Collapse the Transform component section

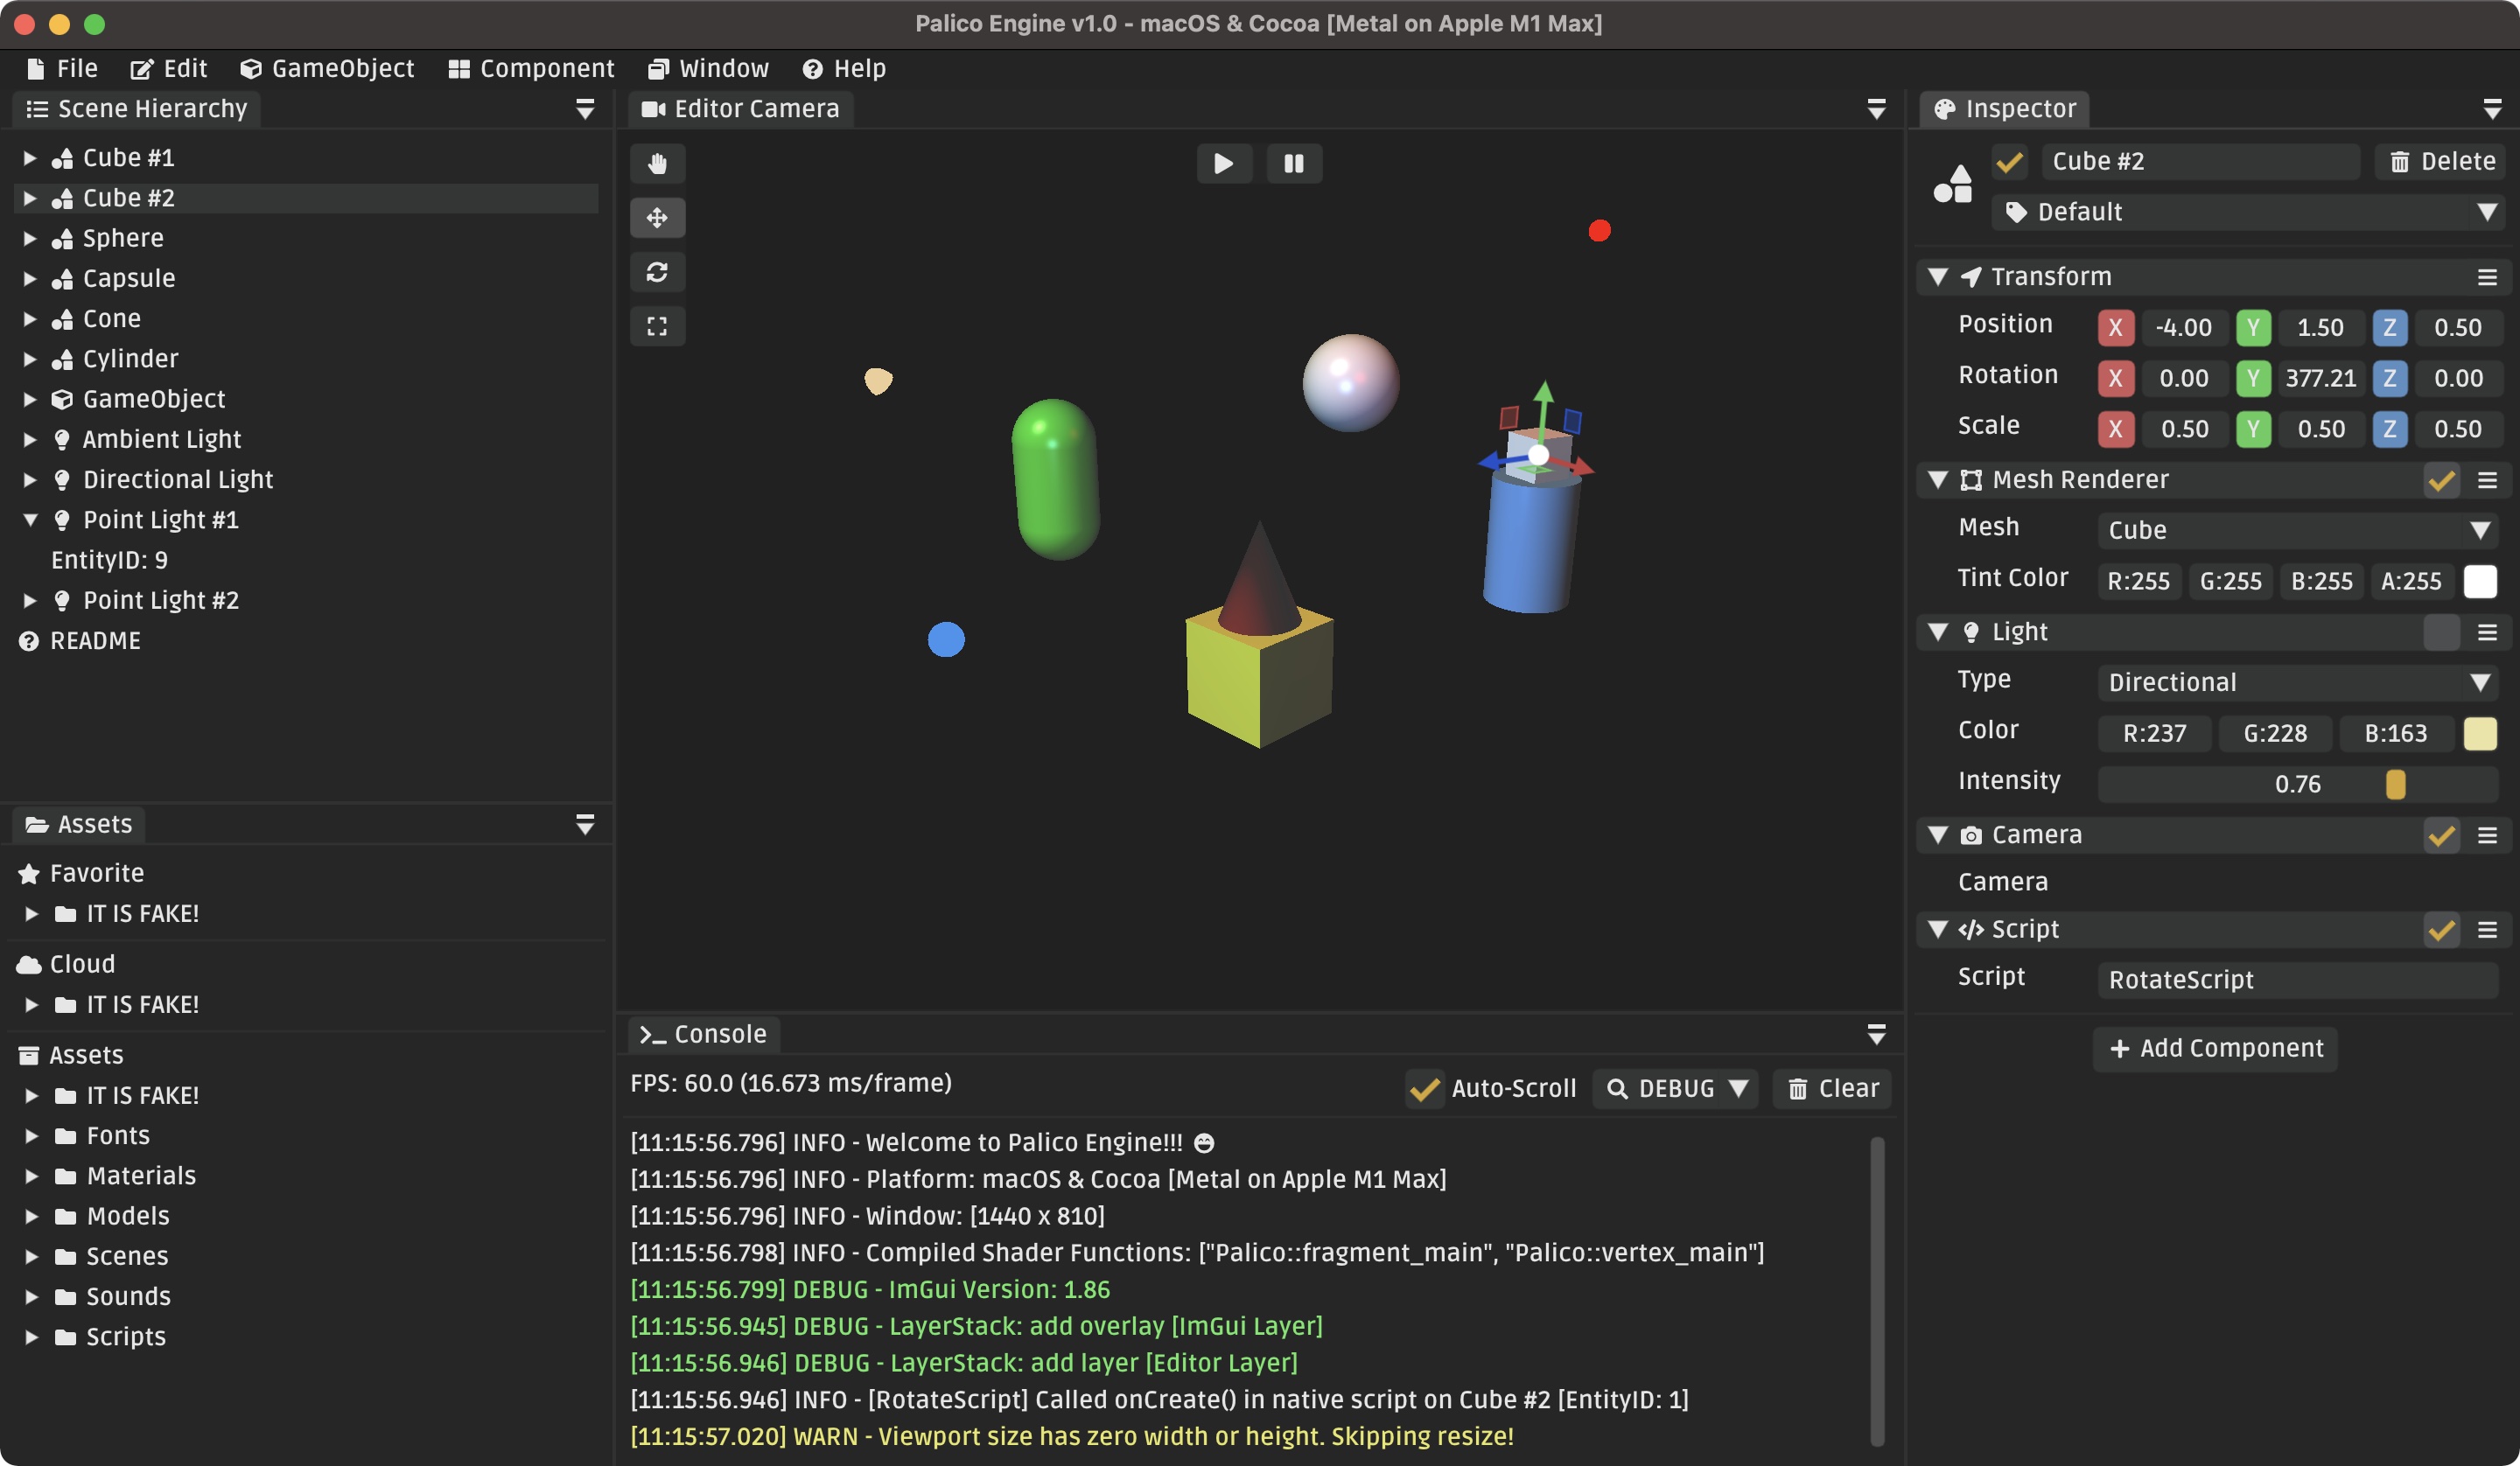1938,277
